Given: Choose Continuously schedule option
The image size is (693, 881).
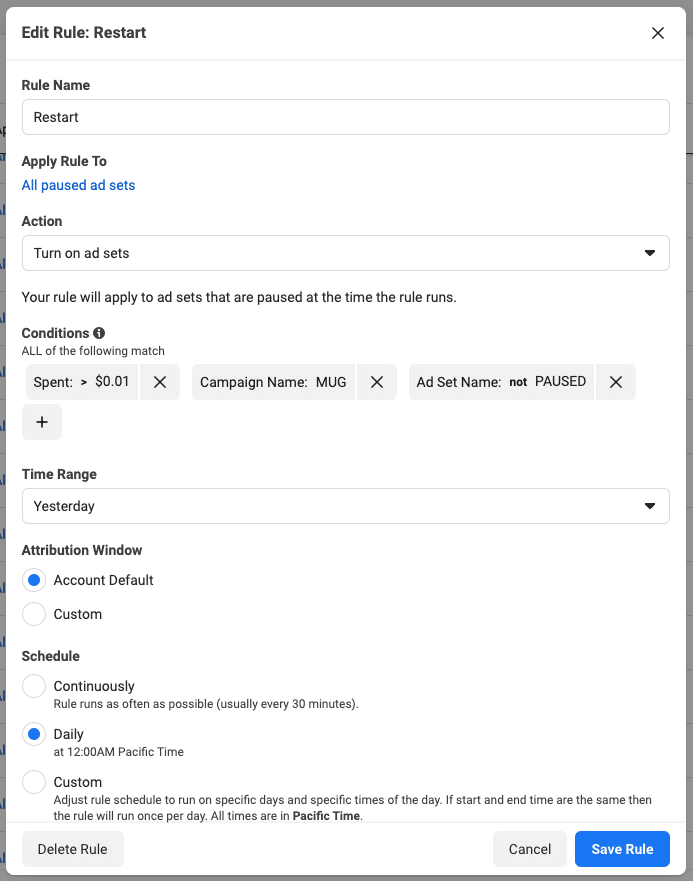Looking at the screenshot, I should [34, 686].
